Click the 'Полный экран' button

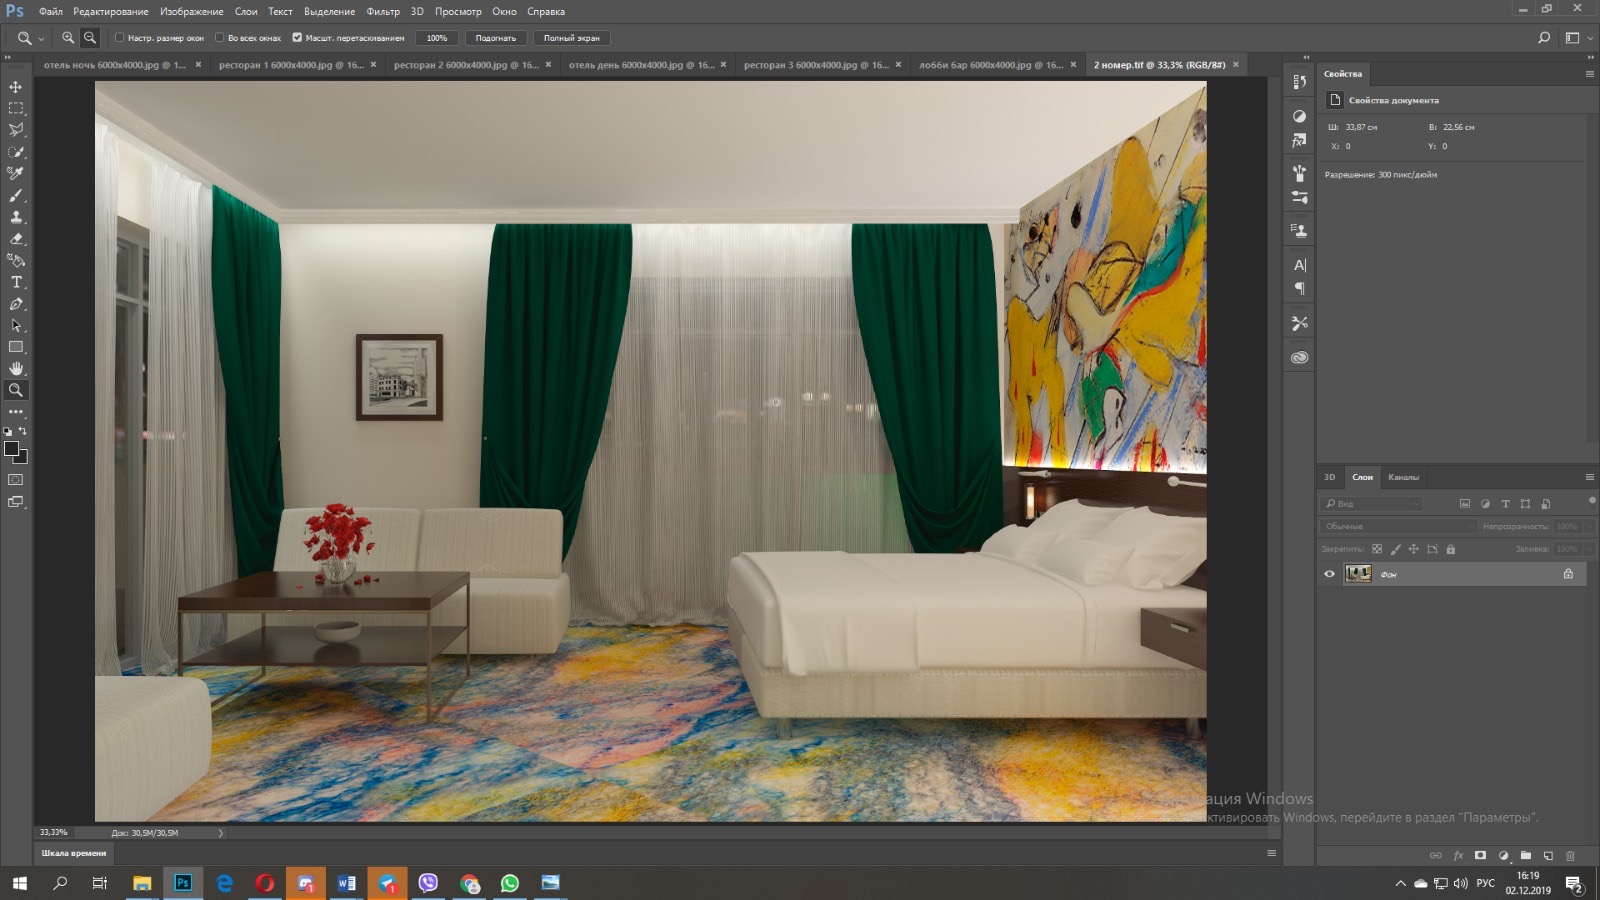571,38
